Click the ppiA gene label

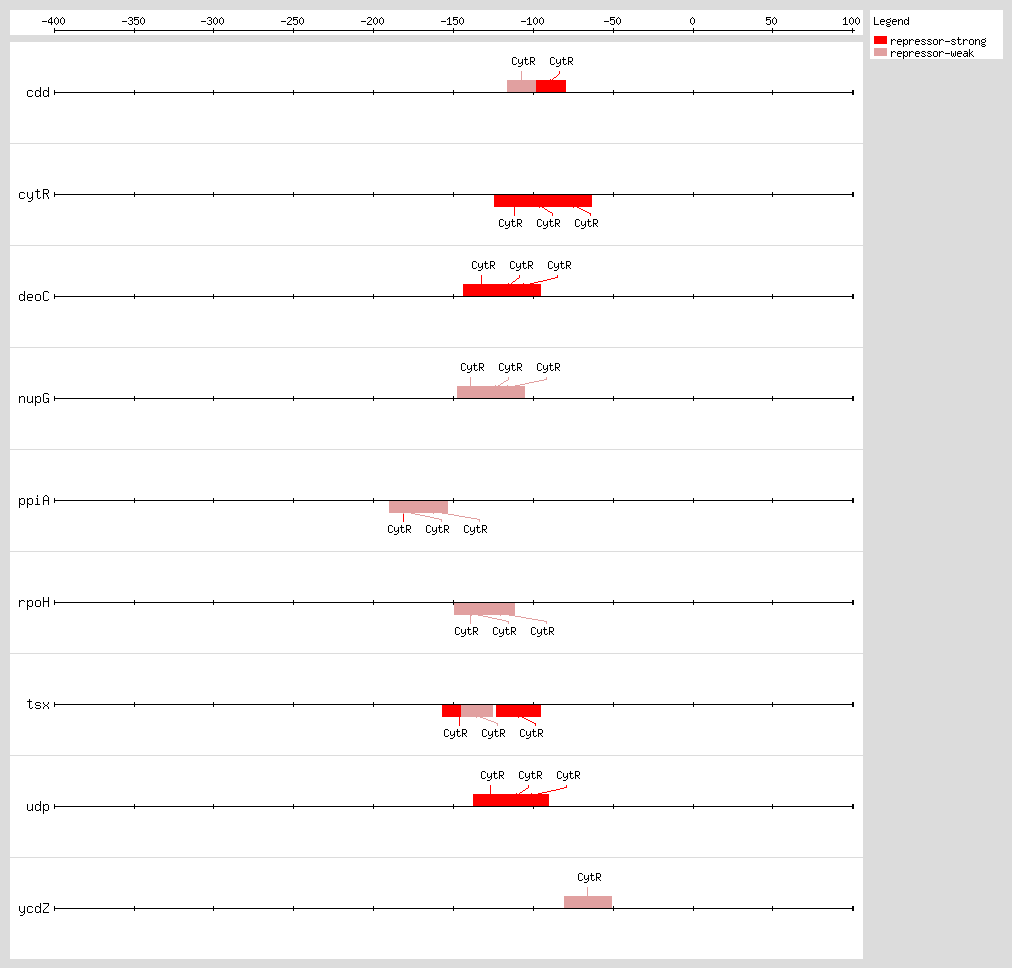(34, 500)
